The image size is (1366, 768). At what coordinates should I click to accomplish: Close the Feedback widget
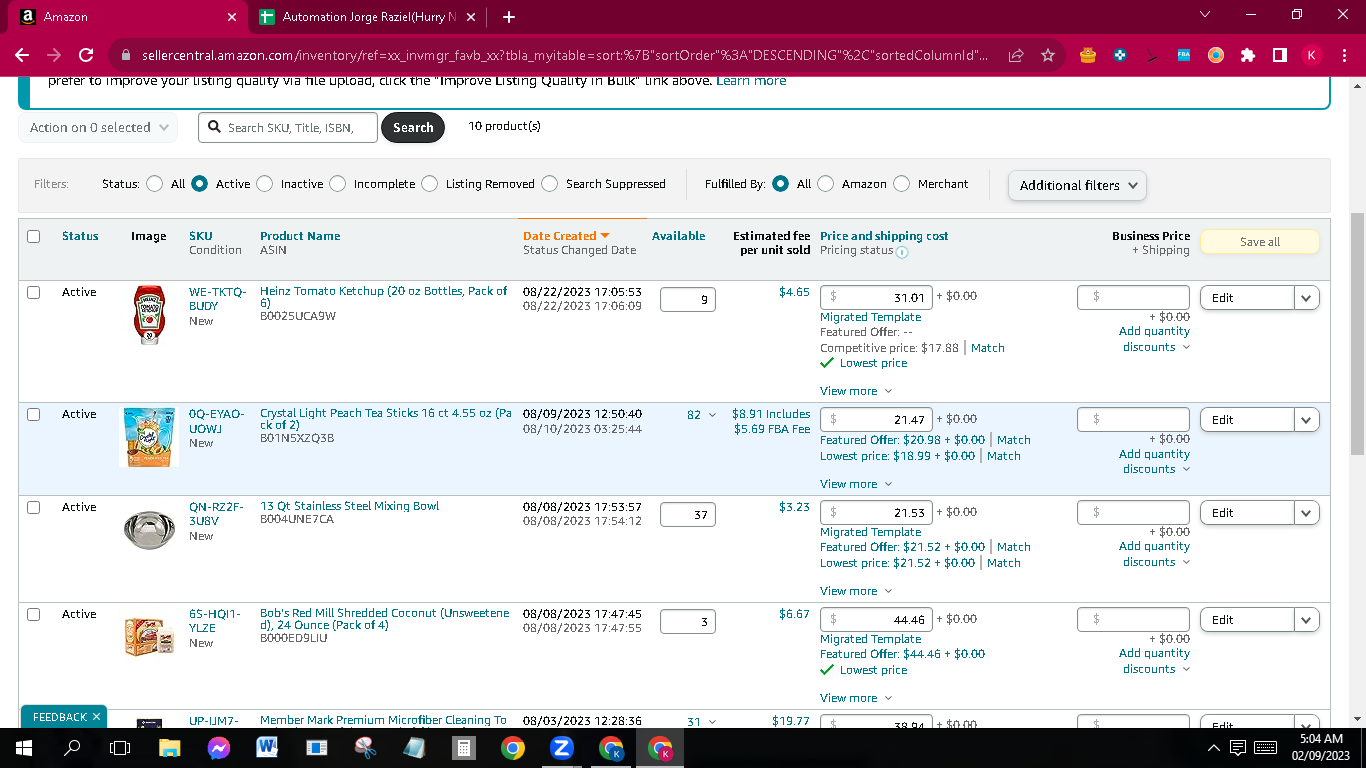(97, 717)
